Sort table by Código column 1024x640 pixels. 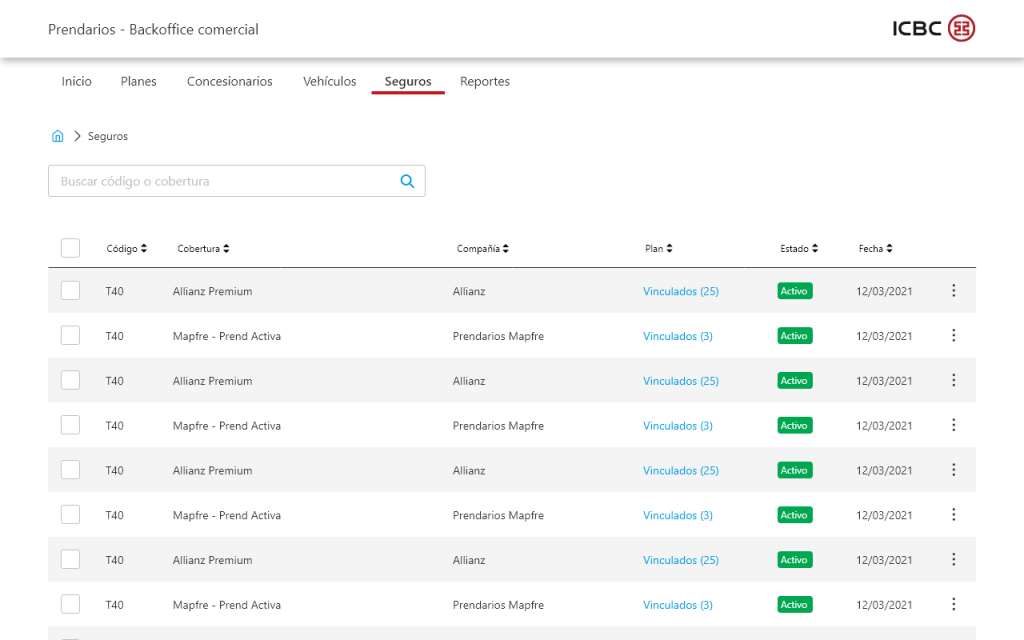click(127, 249)
